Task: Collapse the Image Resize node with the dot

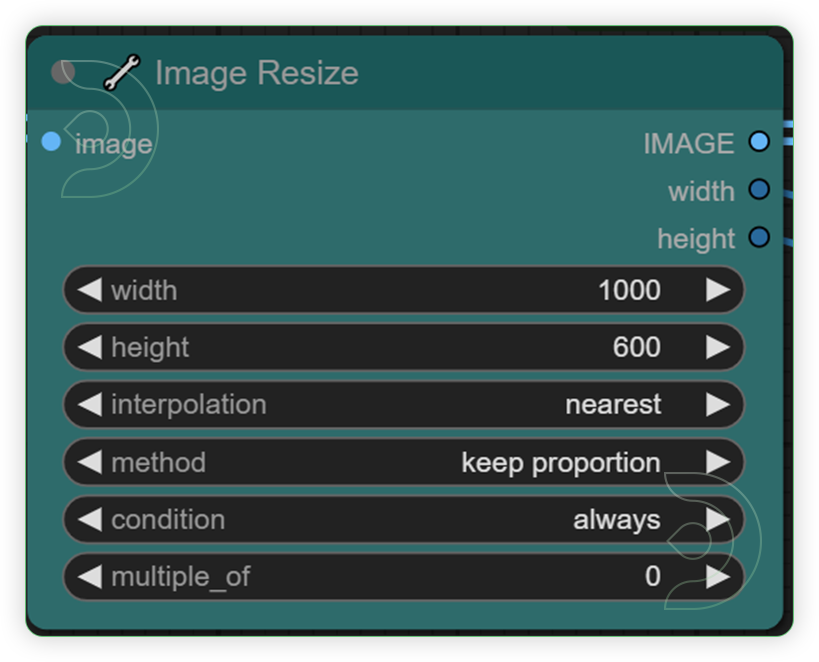Action: tap(64, 71)
